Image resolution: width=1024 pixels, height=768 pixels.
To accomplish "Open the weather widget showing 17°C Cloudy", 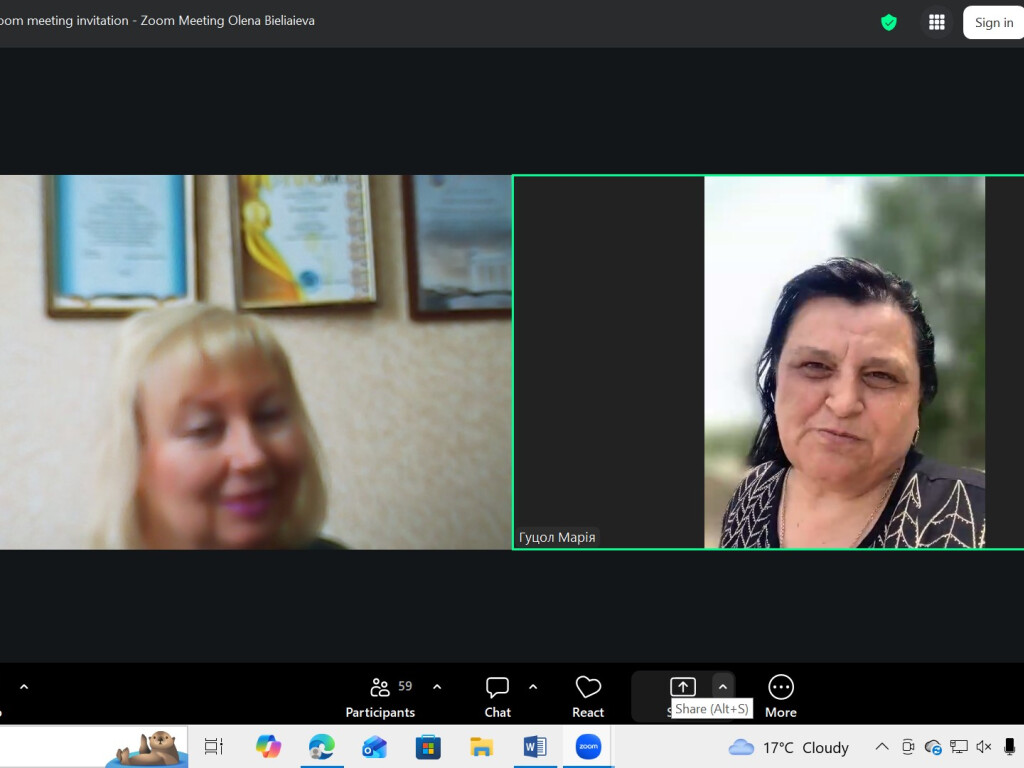I will point(788,747).
